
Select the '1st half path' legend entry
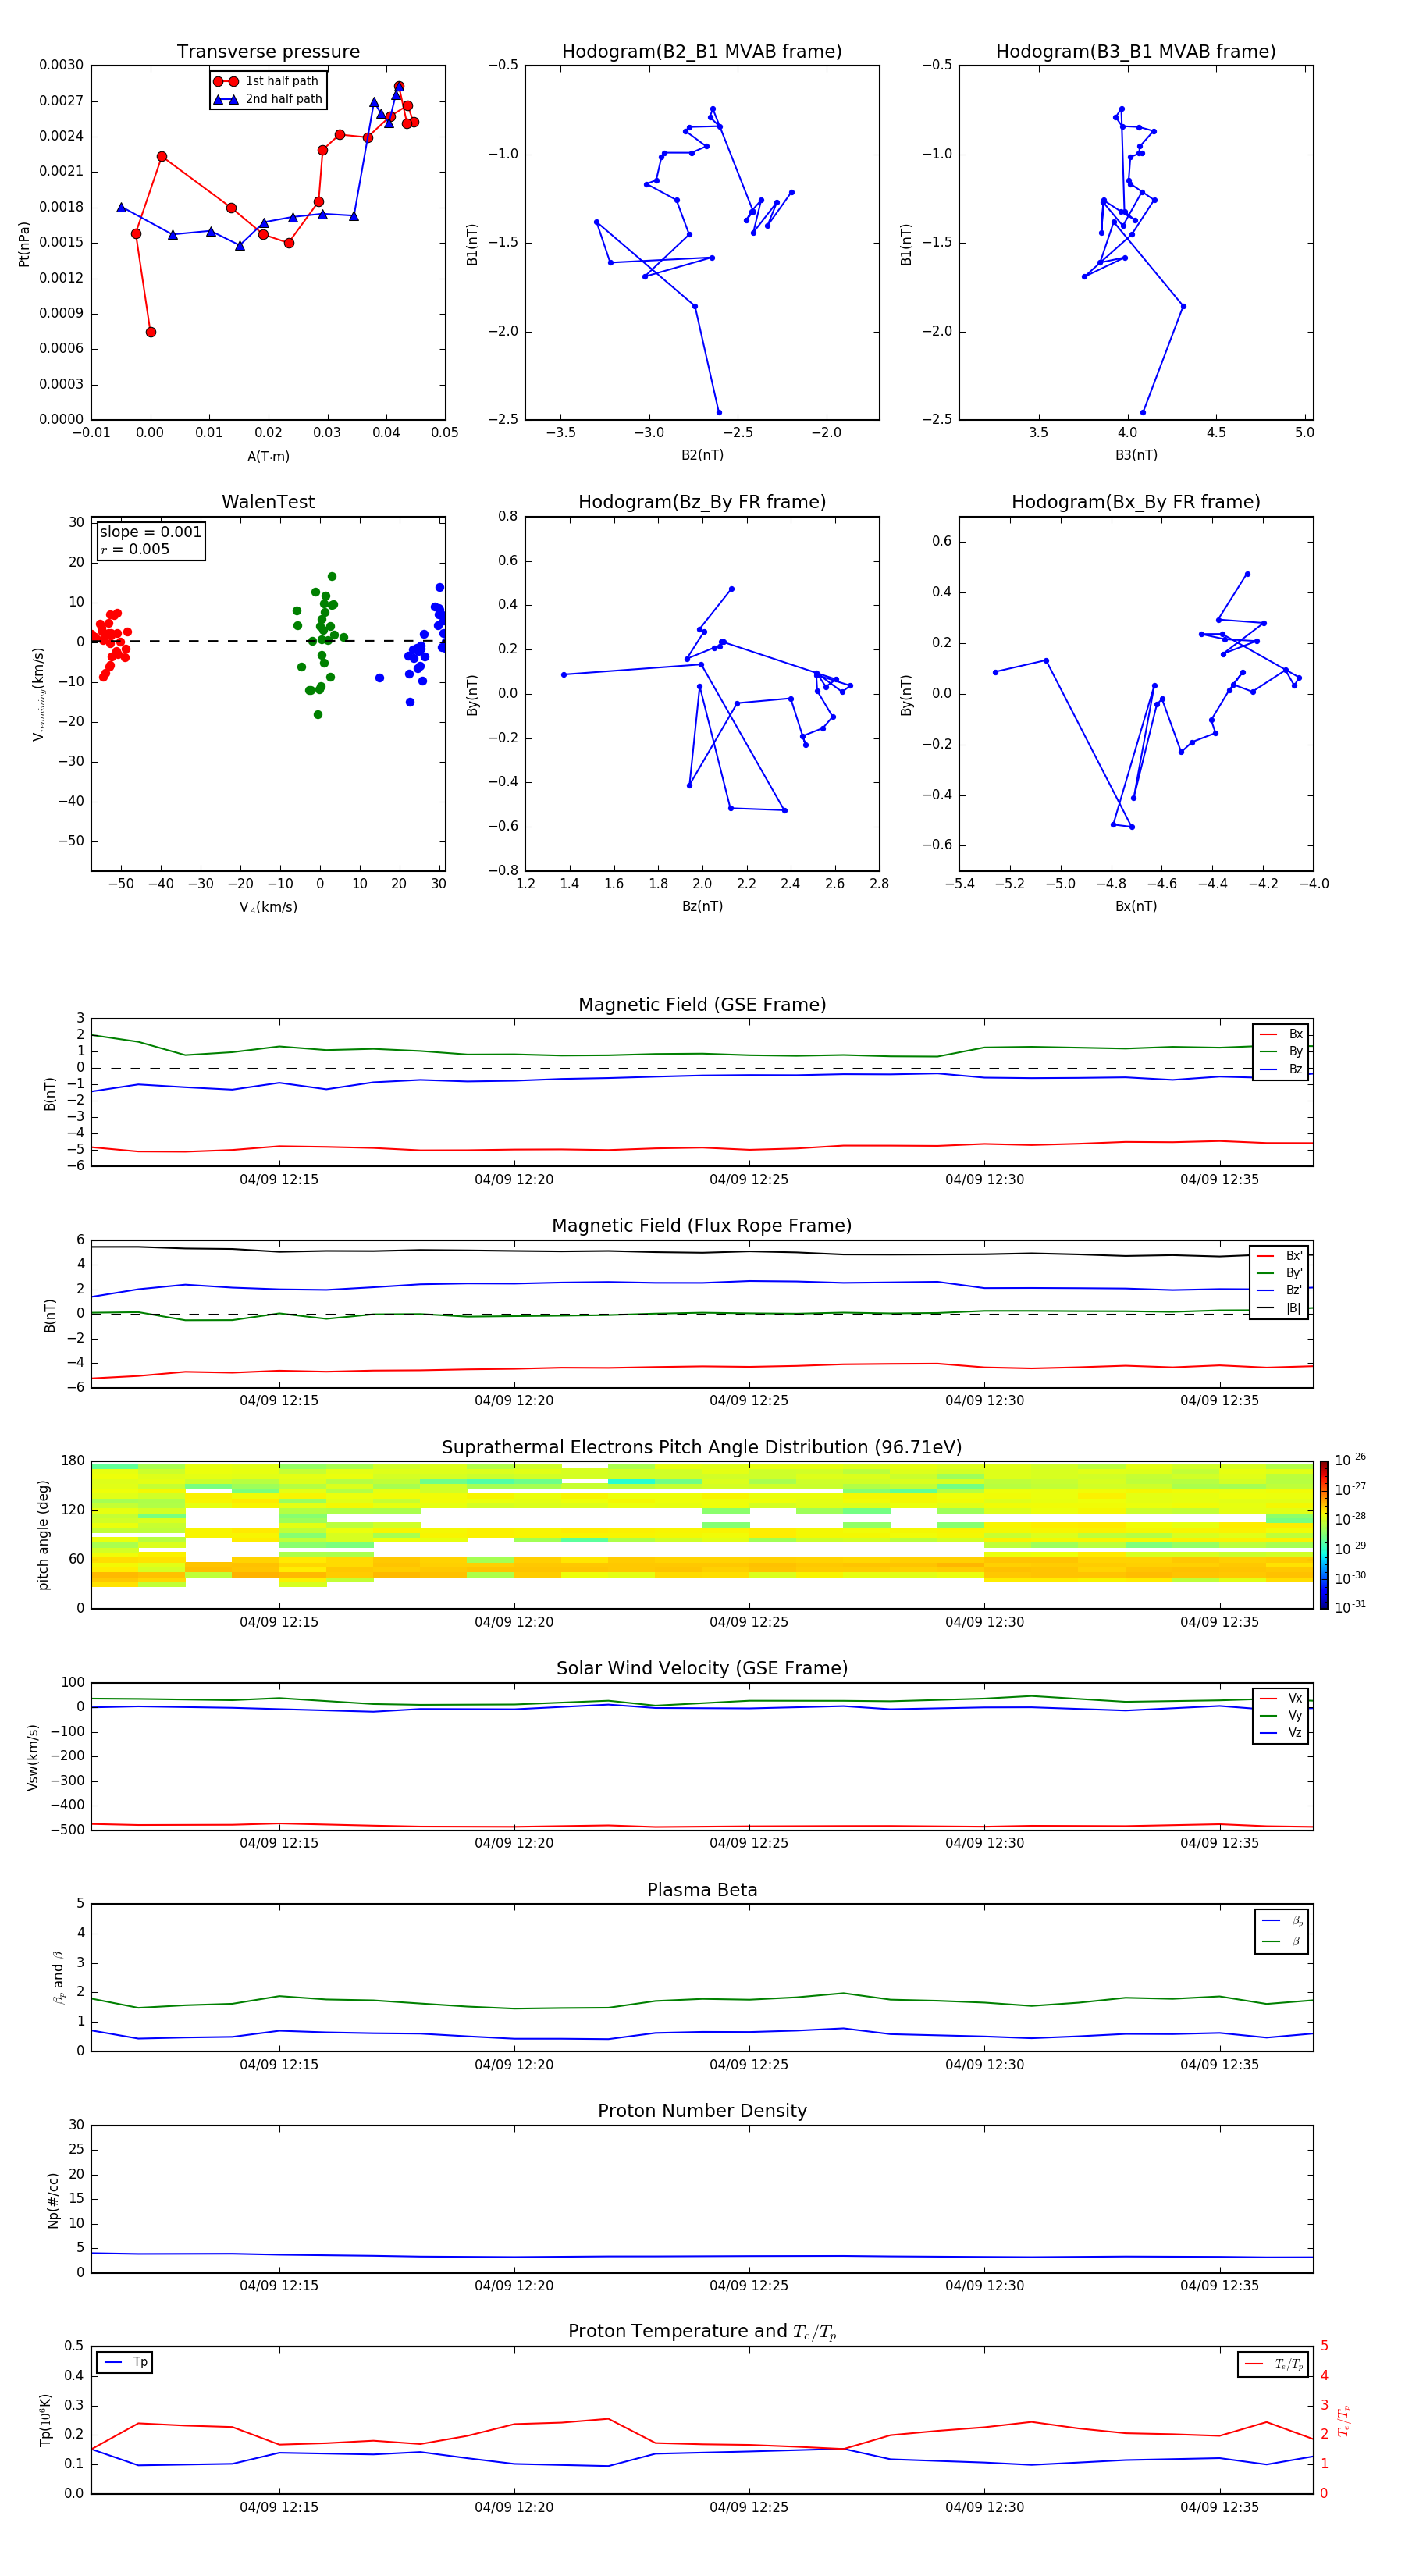[x=267, y=81]
